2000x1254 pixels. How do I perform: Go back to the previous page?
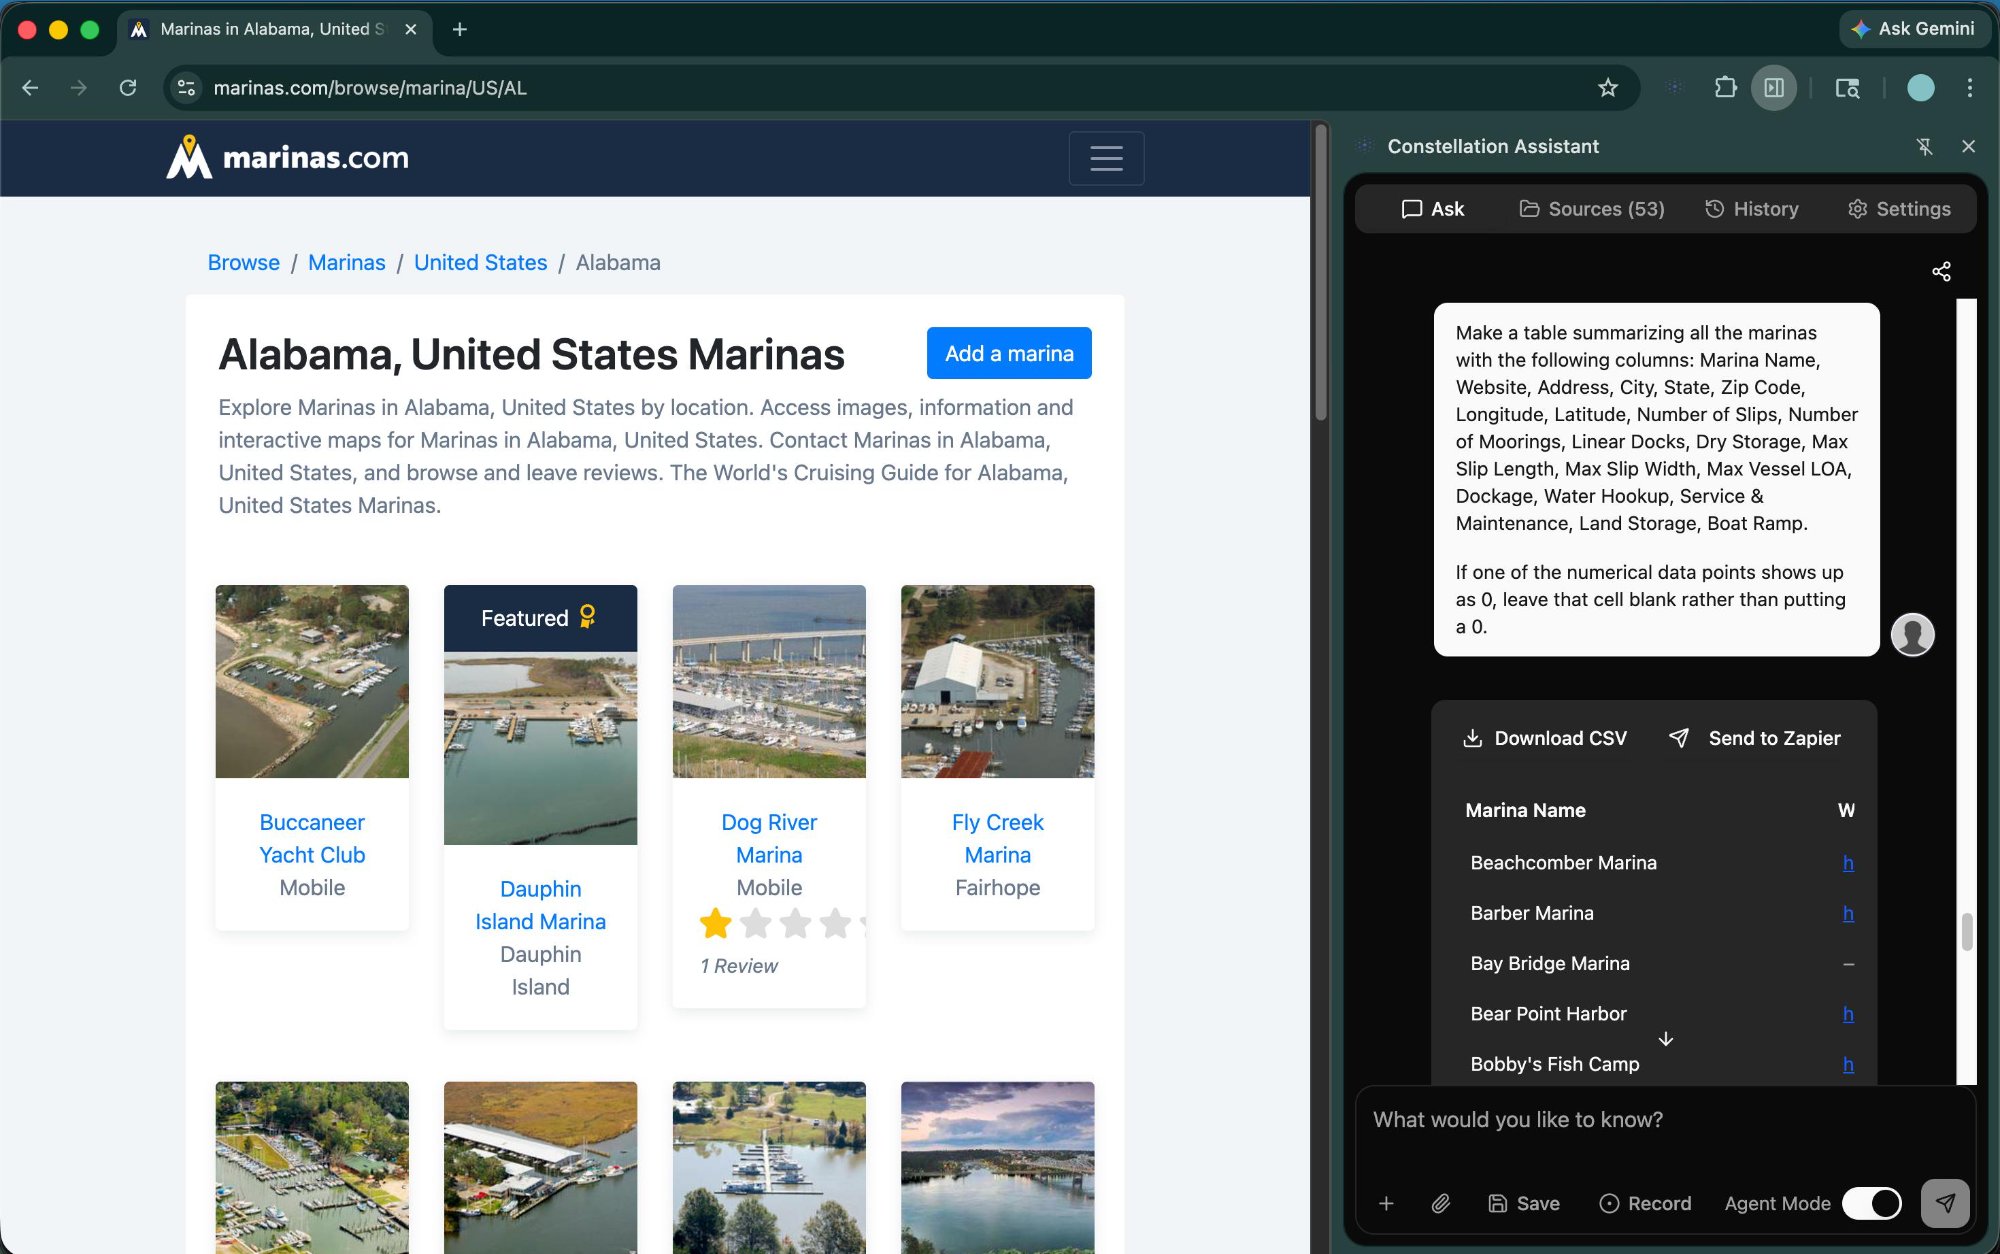[x=30, y=88]
